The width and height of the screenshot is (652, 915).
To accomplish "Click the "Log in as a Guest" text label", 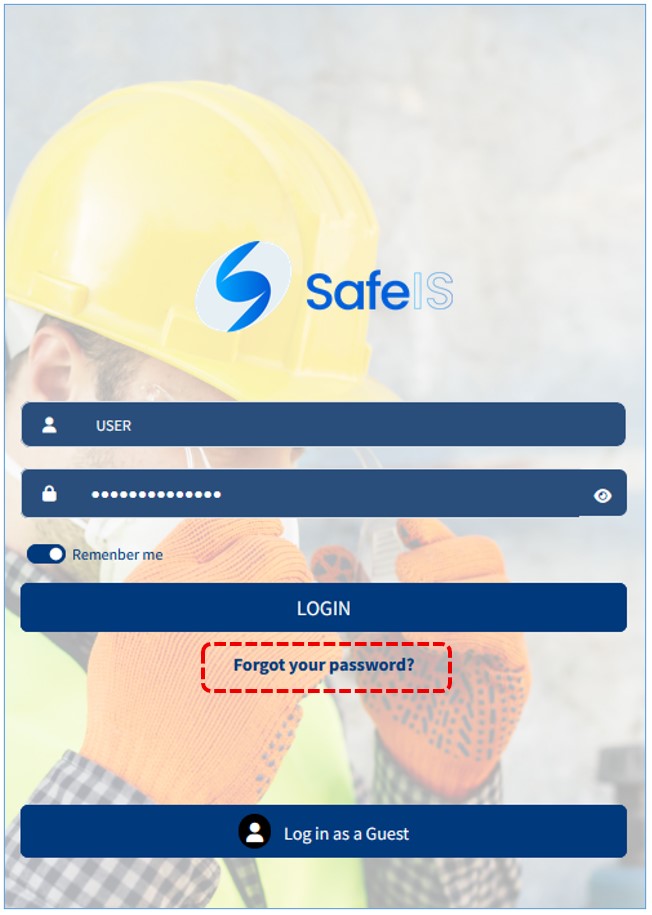I will [346, 834].
